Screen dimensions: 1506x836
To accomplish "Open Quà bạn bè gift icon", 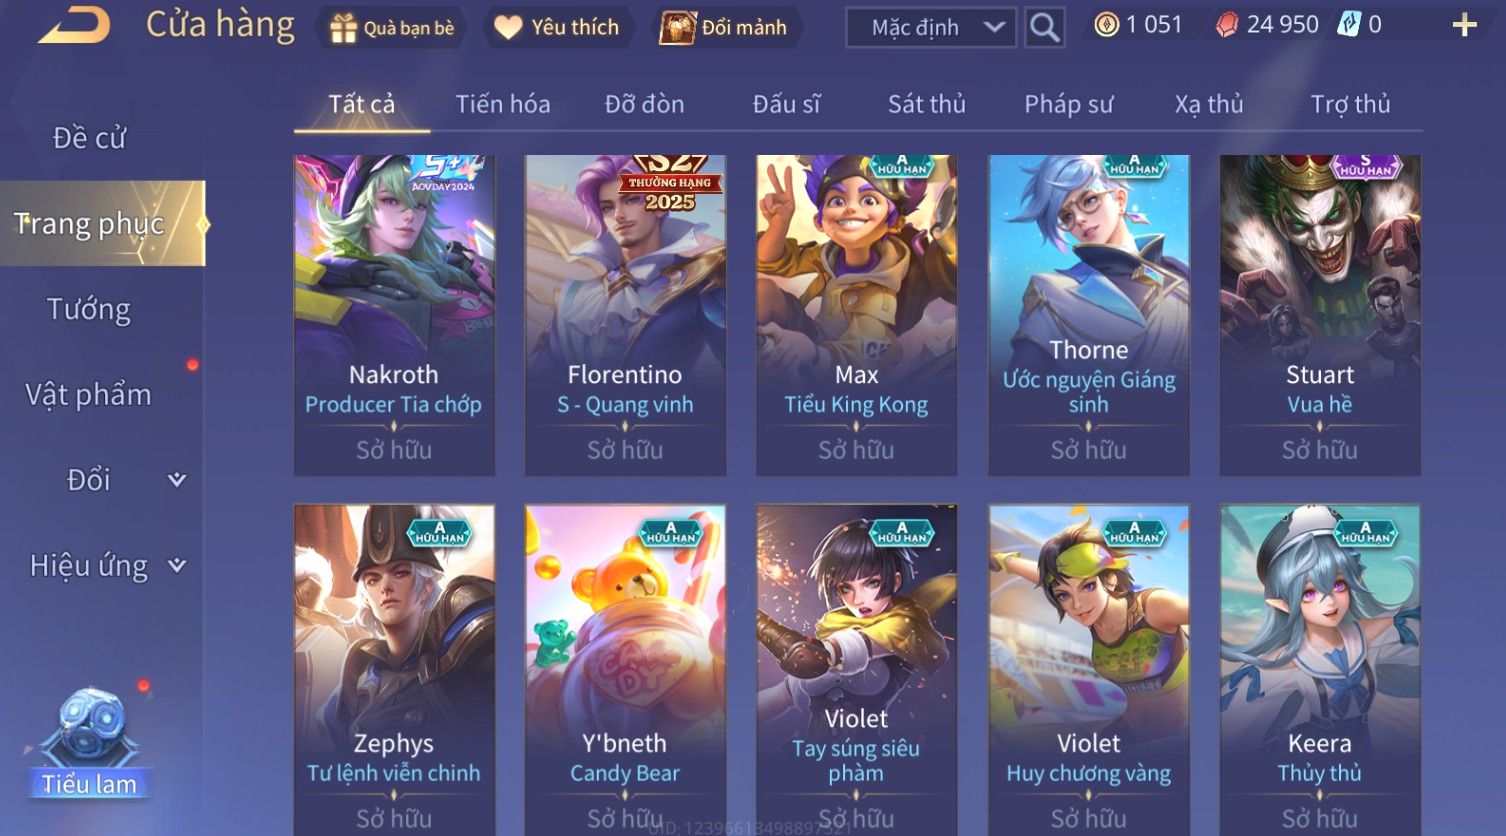I will click(x=343, y=28).
